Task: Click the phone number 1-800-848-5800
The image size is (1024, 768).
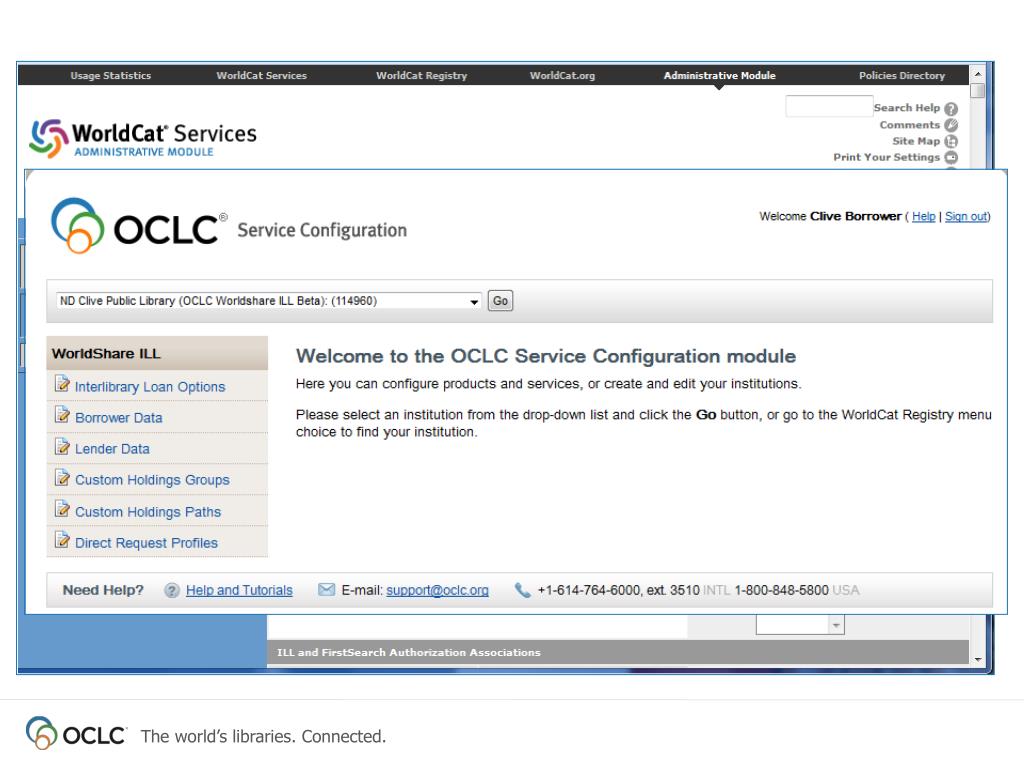Action: 782,590
